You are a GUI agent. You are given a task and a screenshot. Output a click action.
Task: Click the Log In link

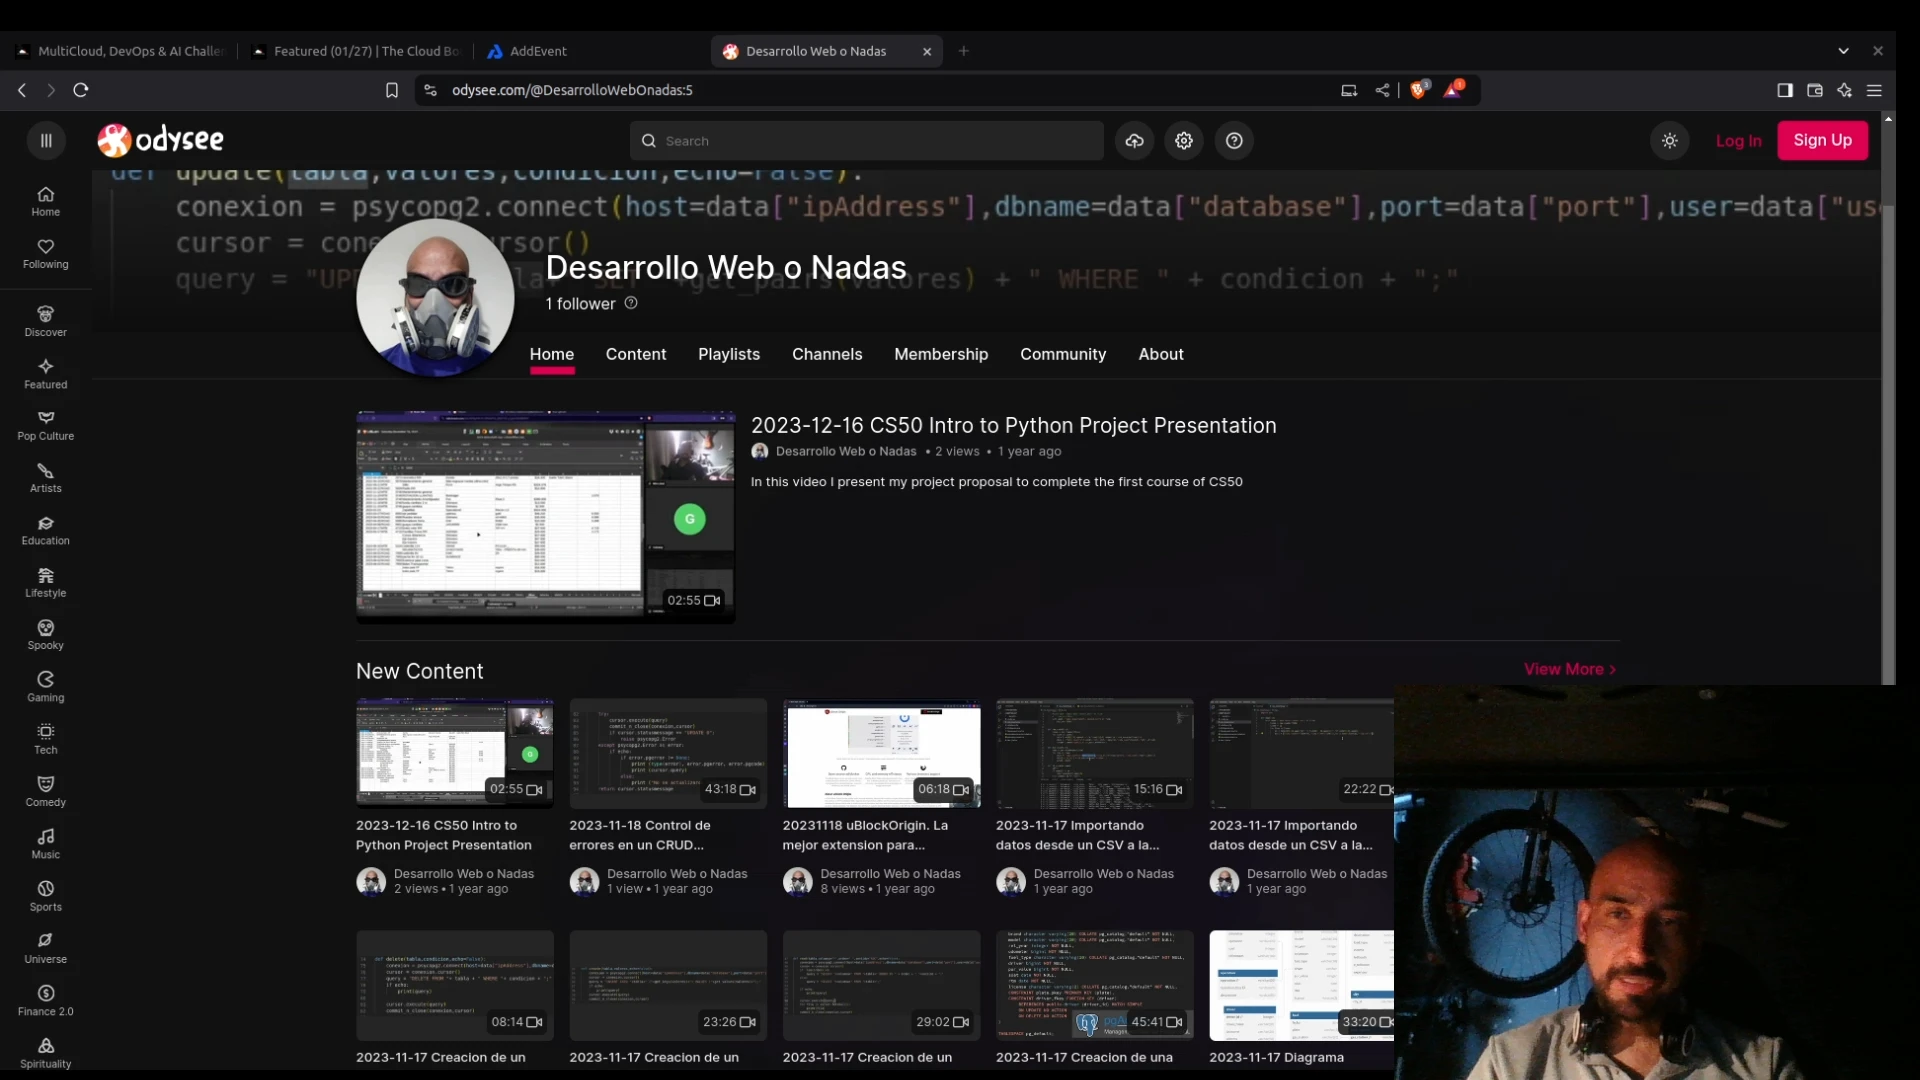[x=1738, y=141]
